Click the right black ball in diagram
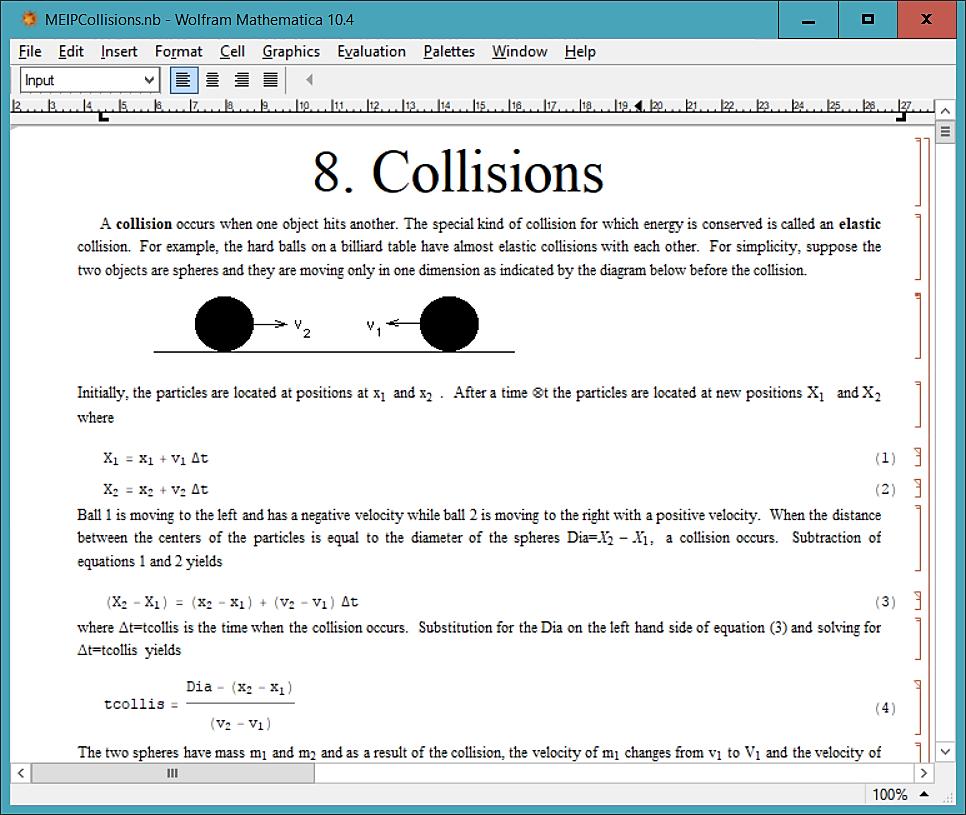 (x=449, y=324)
